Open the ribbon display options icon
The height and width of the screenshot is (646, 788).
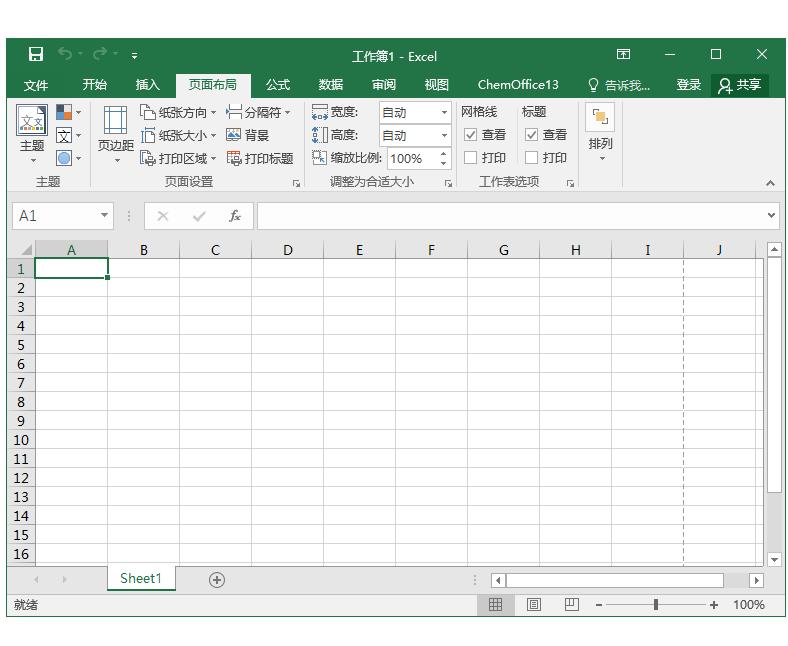tap(623, 54)
